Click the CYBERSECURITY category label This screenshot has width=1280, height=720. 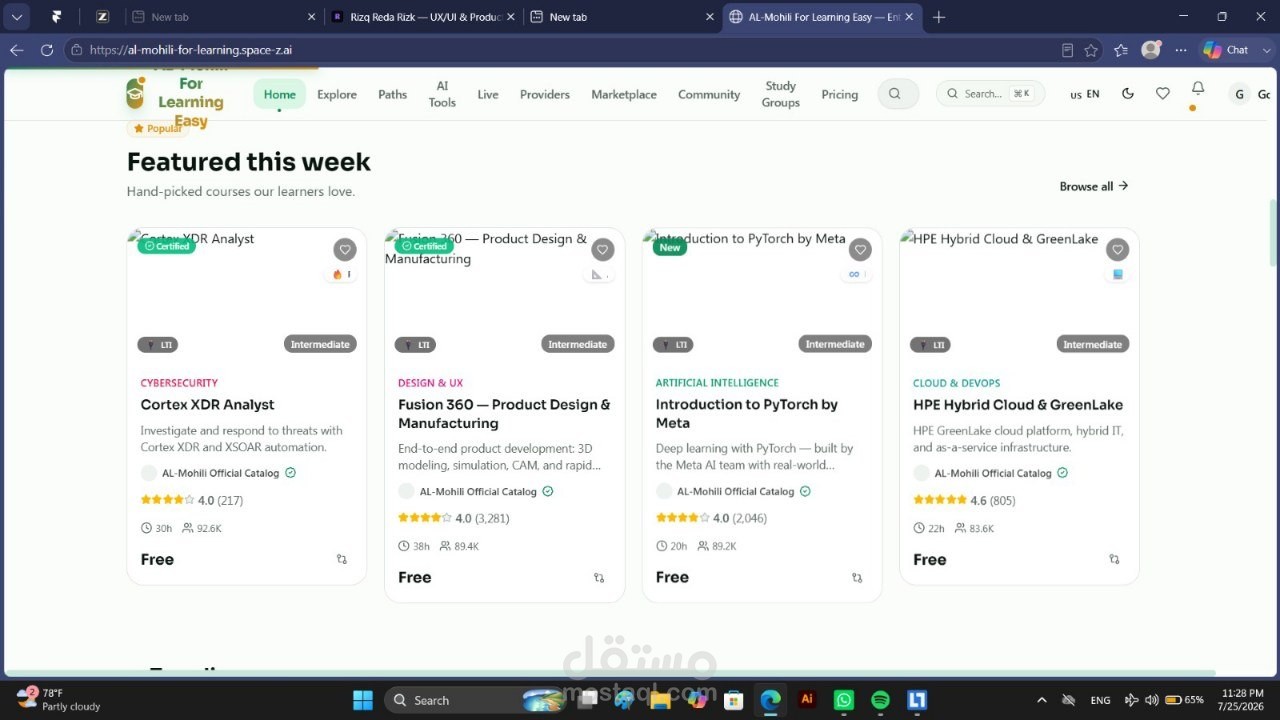[179, 383]
